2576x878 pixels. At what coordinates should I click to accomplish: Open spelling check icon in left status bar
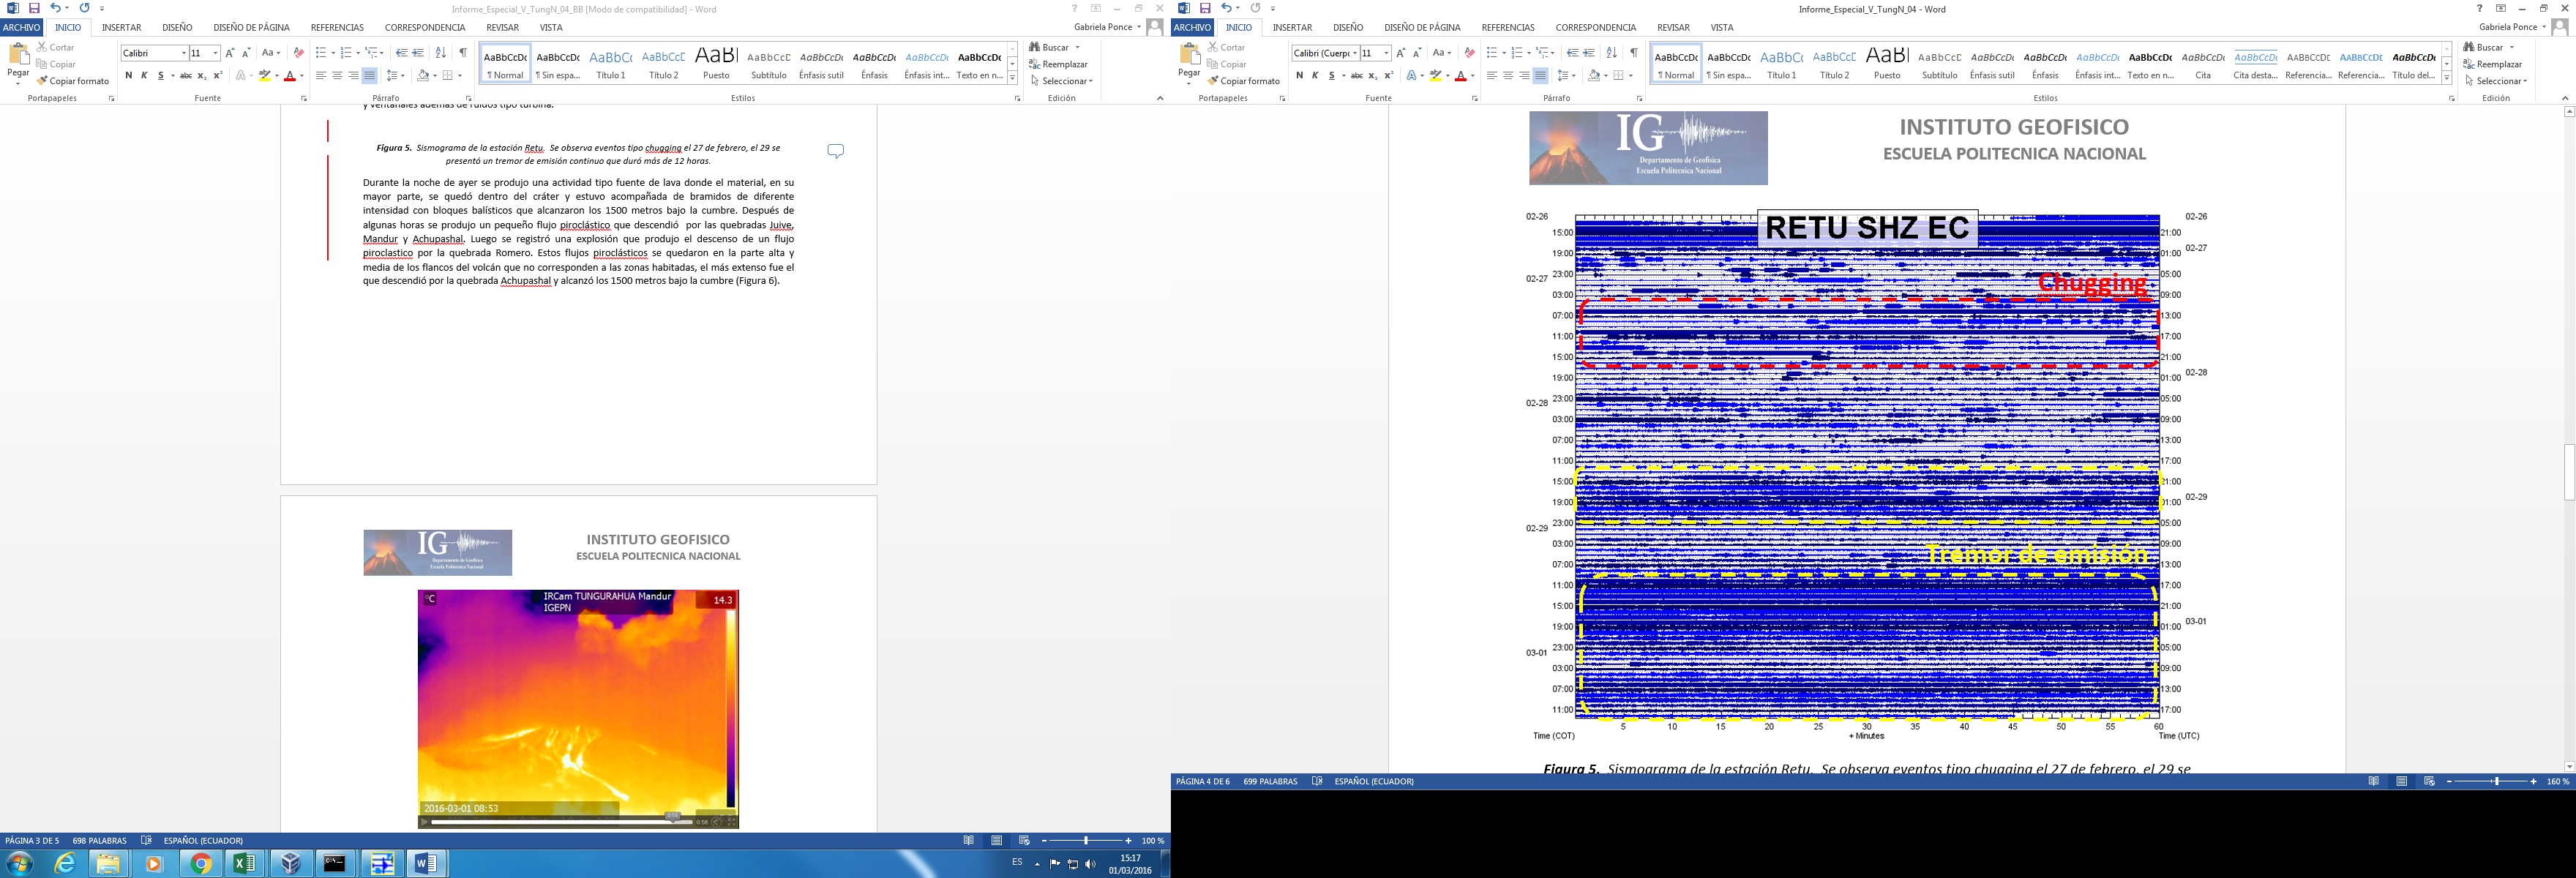click(147, 841)
